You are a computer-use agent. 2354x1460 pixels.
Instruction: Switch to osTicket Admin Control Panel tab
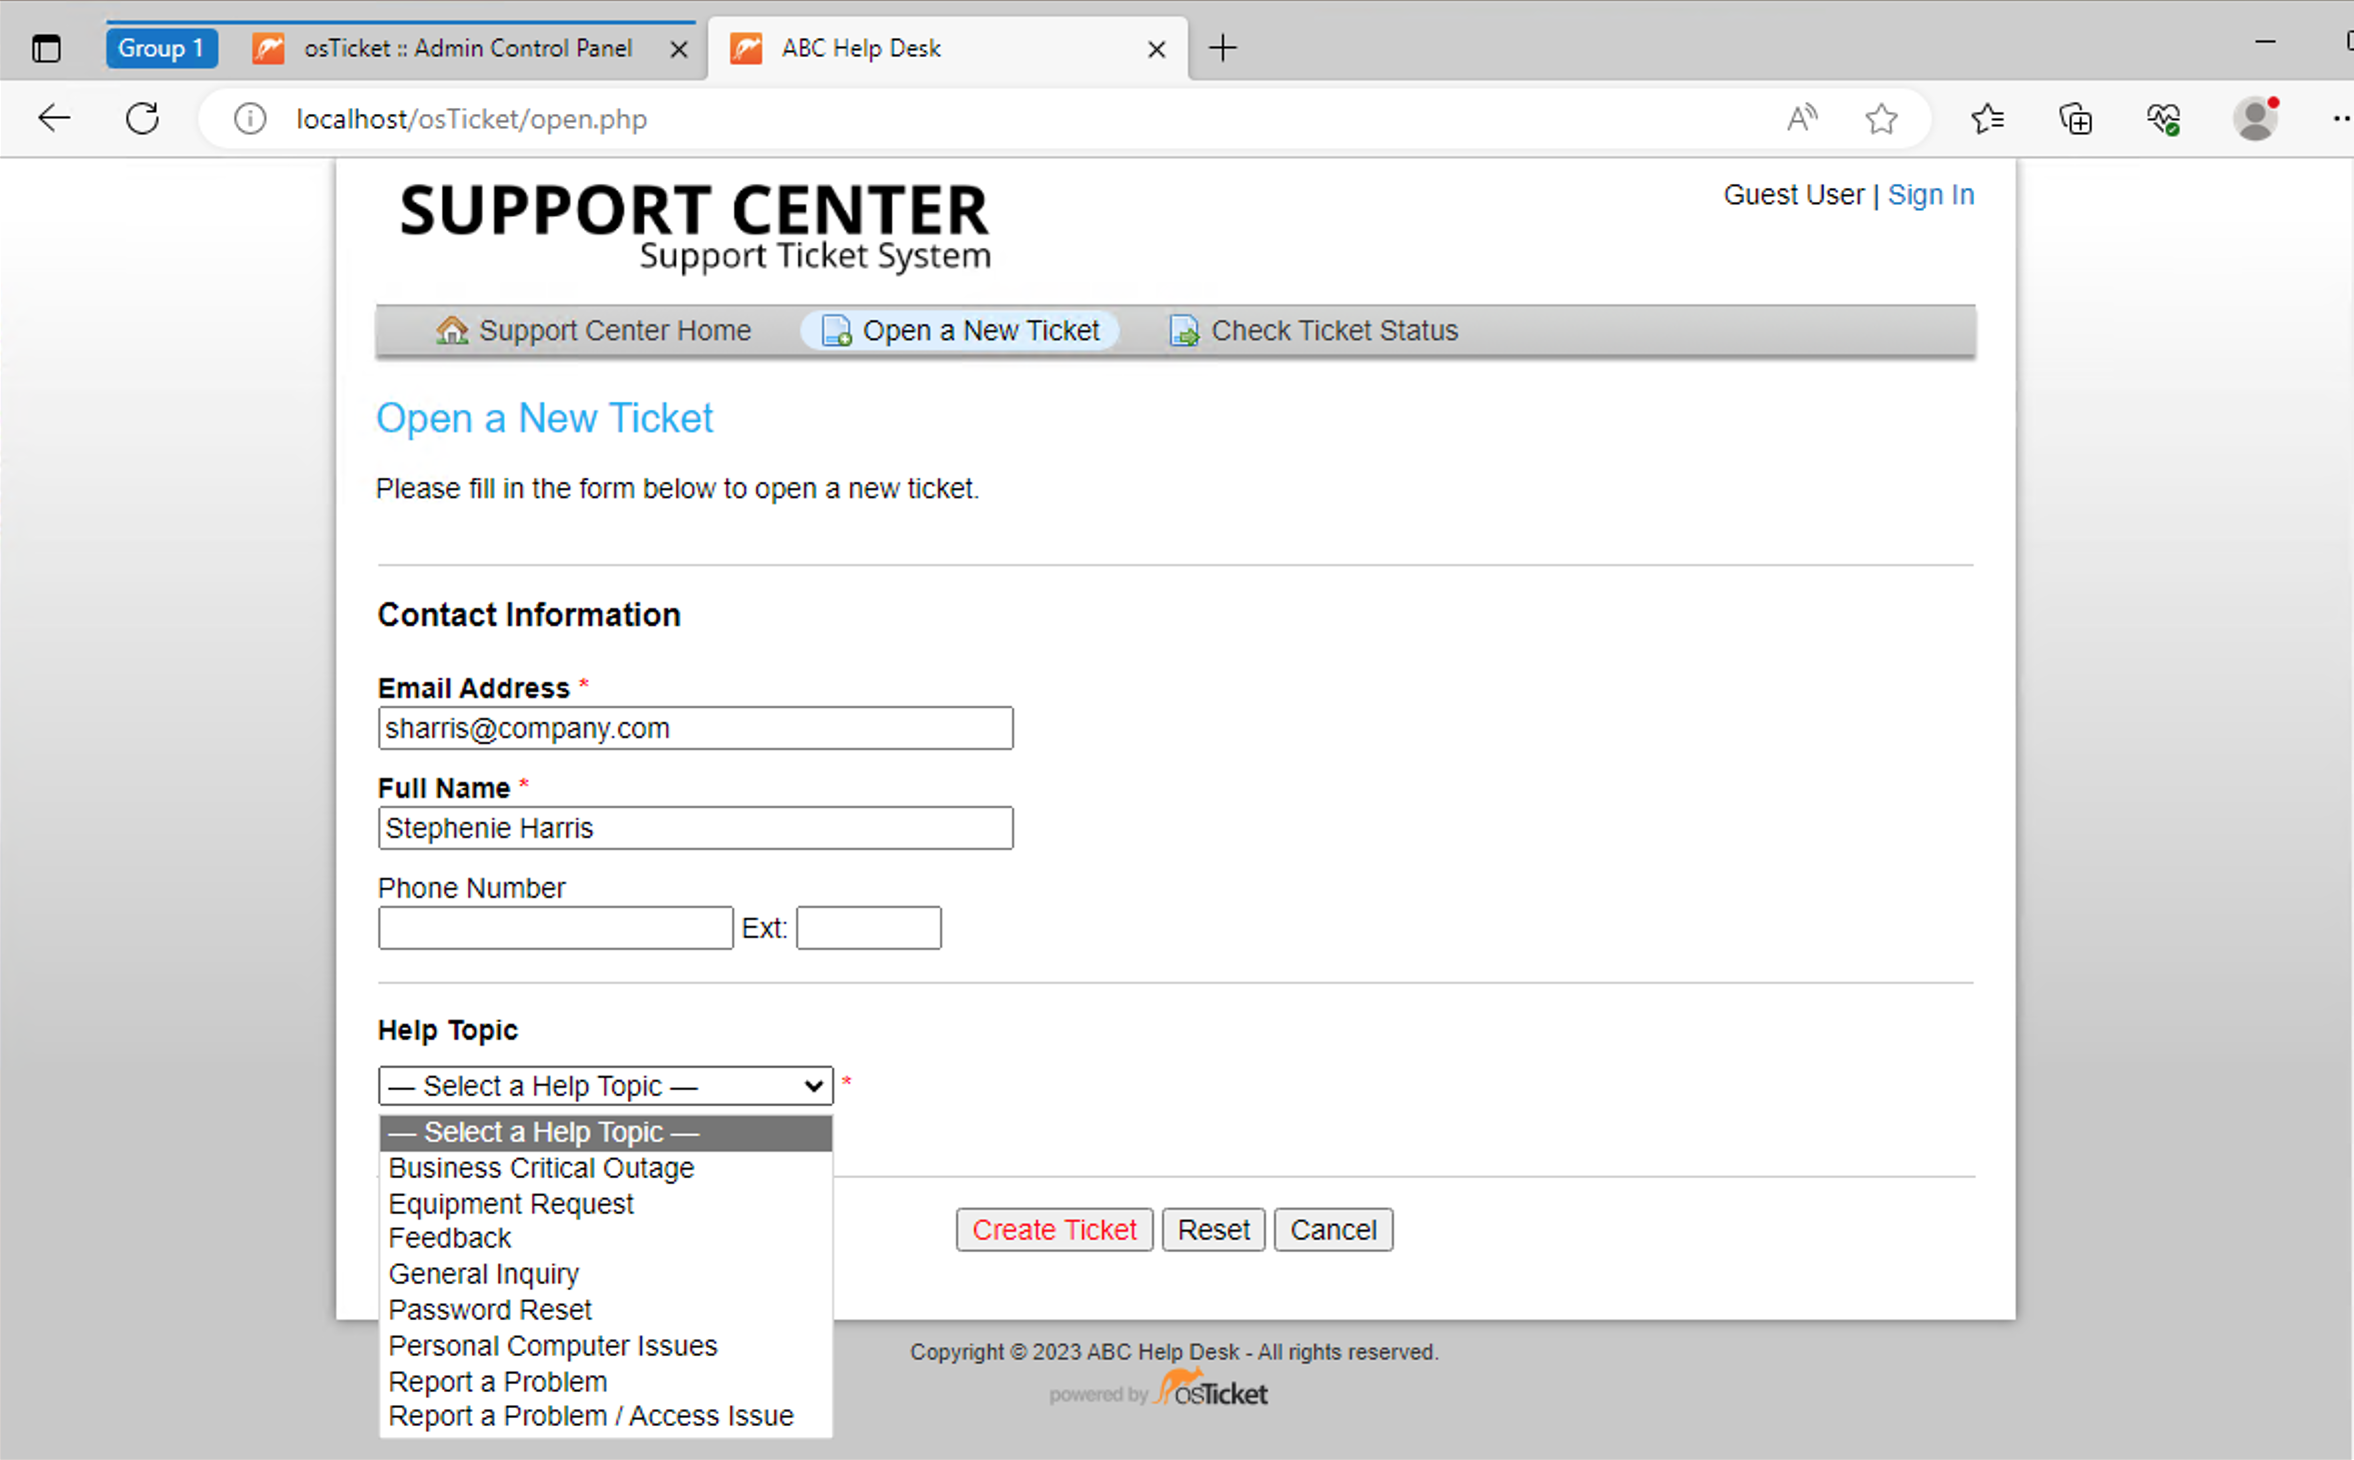(x=467, y=48)
